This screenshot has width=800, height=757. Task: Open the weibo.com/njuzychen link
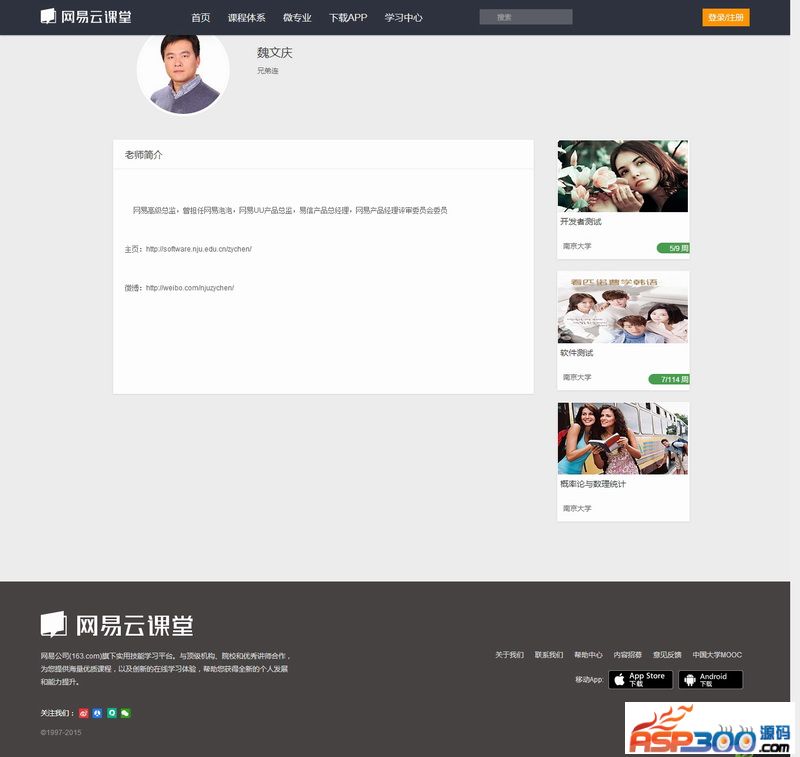click(190, 288)
